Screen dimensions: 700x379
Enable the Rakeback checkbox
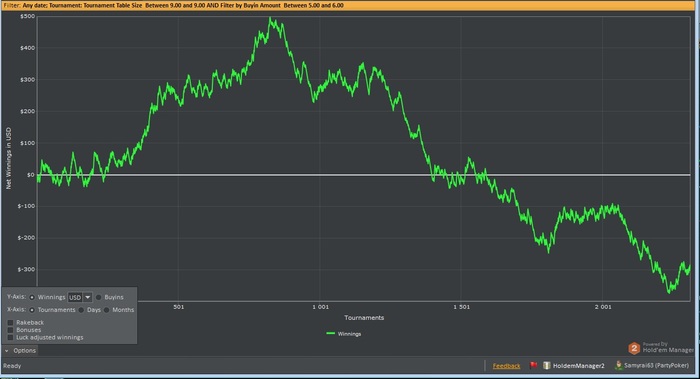(x=10, y=322)
